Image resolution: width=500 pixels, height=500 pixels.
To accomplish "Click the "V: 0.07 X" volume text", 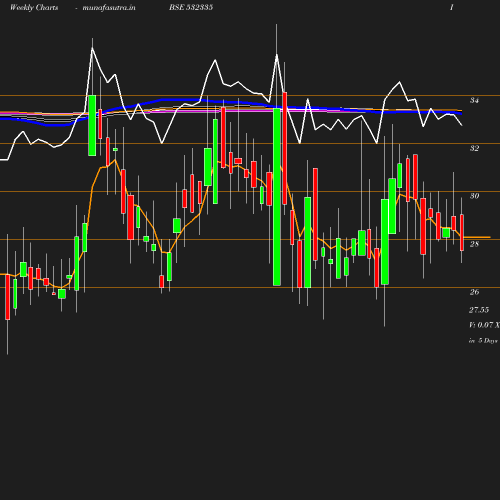I will pos(484,325).
